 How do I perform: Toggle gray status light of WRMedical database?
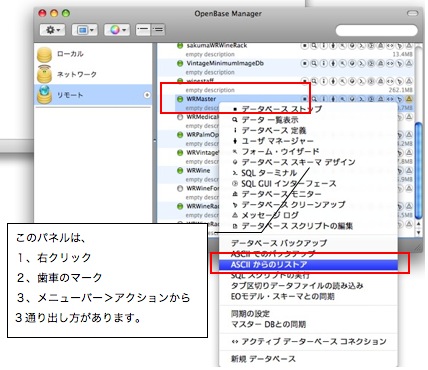pyautogui.click(x=180, y=117)
